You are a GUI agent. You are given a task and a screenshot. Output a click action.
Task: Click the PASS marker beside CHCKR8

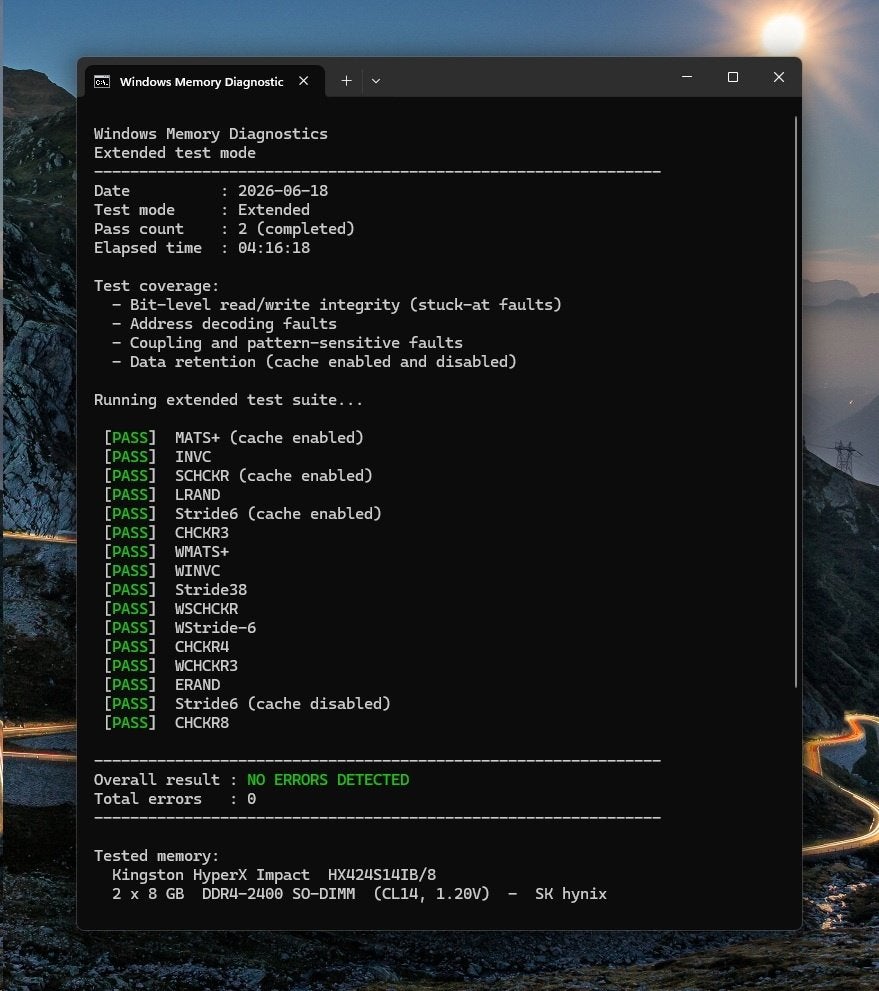point(130,723)
